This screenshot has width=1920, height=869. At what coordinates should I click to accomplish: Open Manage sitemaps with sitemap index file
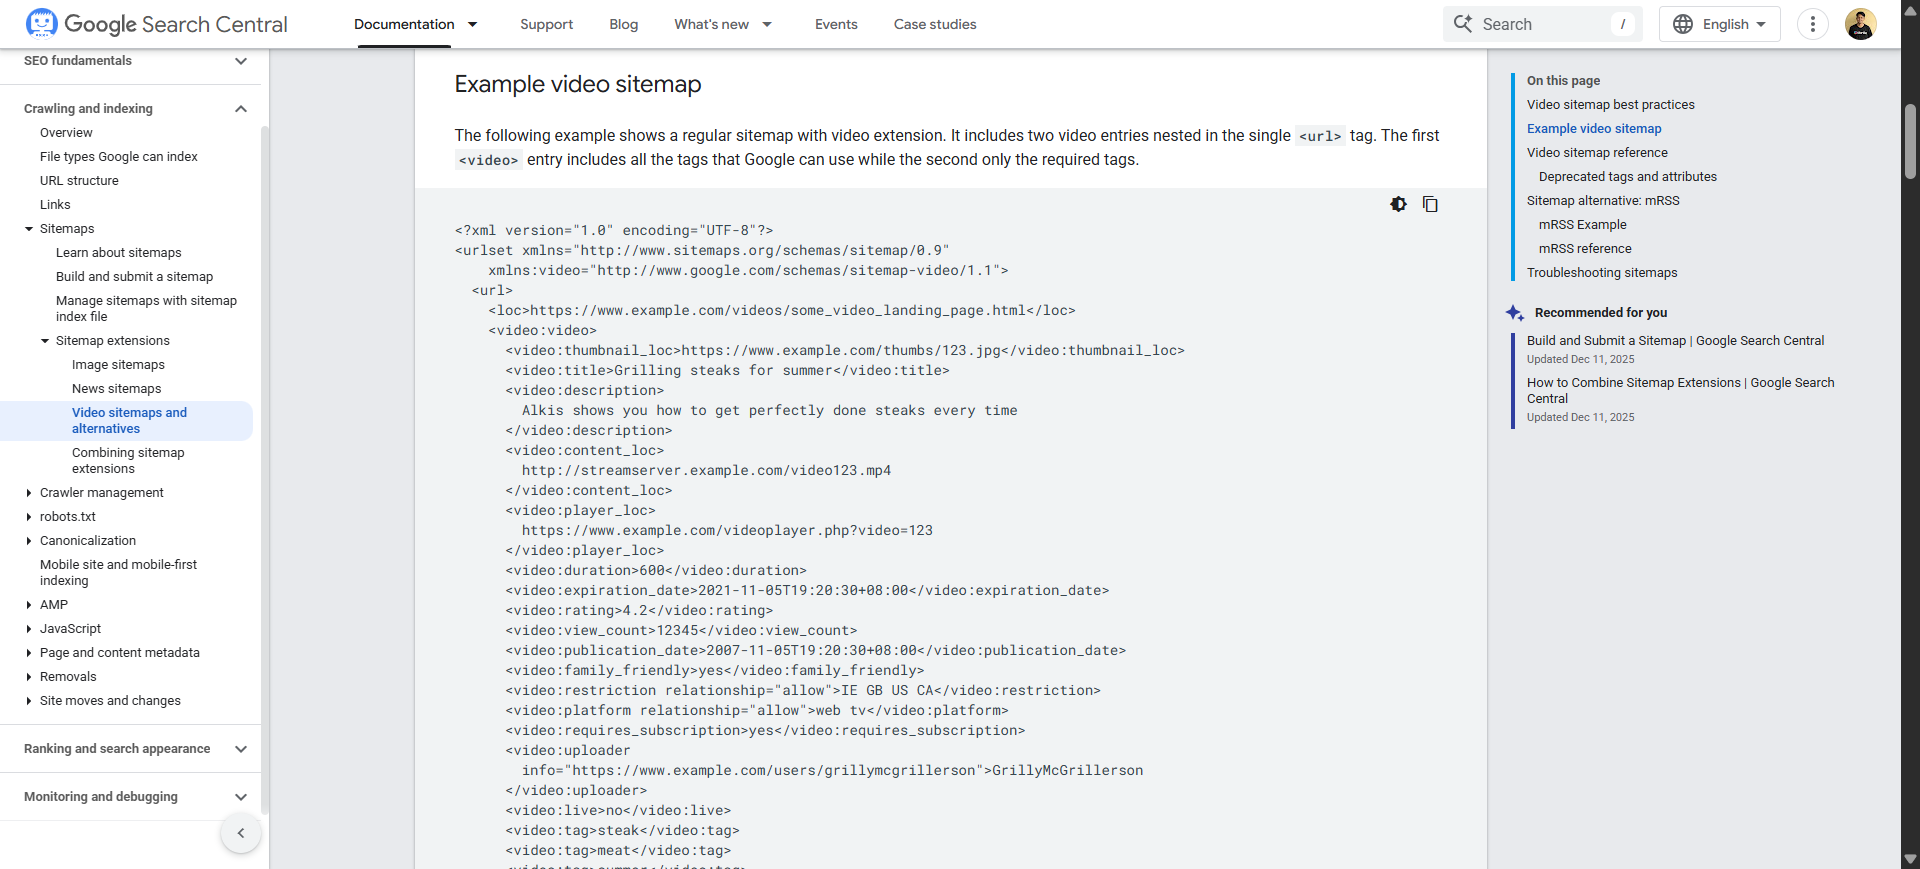click(x=146, y=309)
